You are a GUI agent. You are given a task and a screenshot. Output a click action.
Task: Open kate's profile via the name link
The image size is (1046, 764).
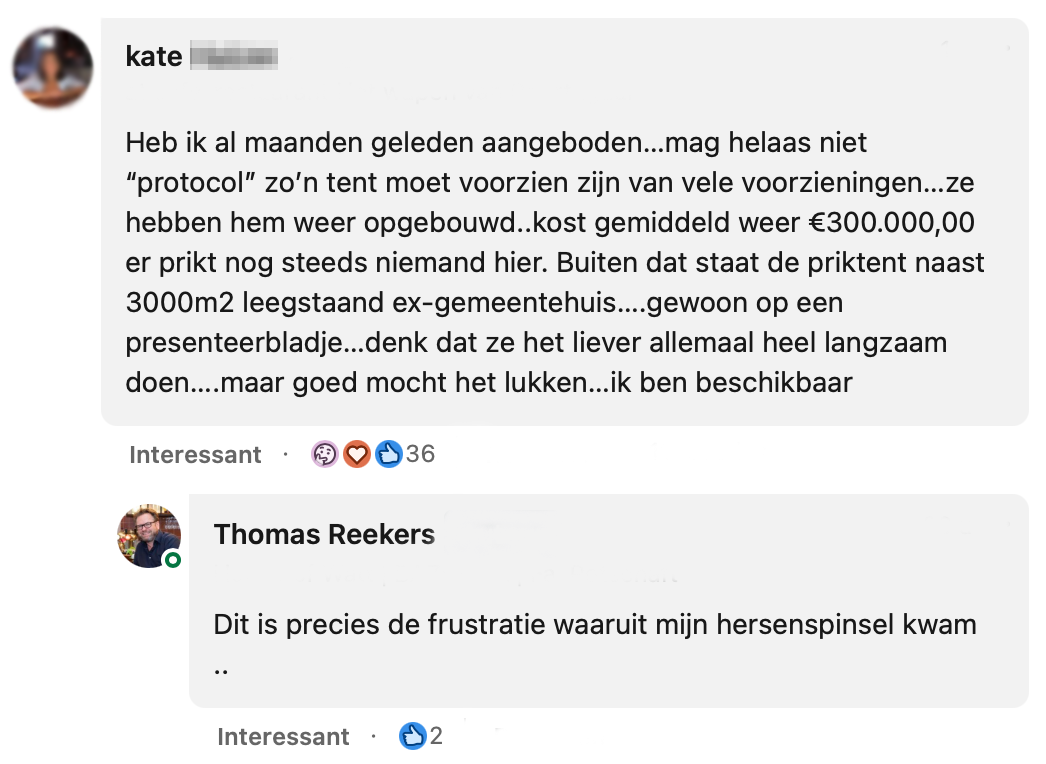[x=154, y=57]
